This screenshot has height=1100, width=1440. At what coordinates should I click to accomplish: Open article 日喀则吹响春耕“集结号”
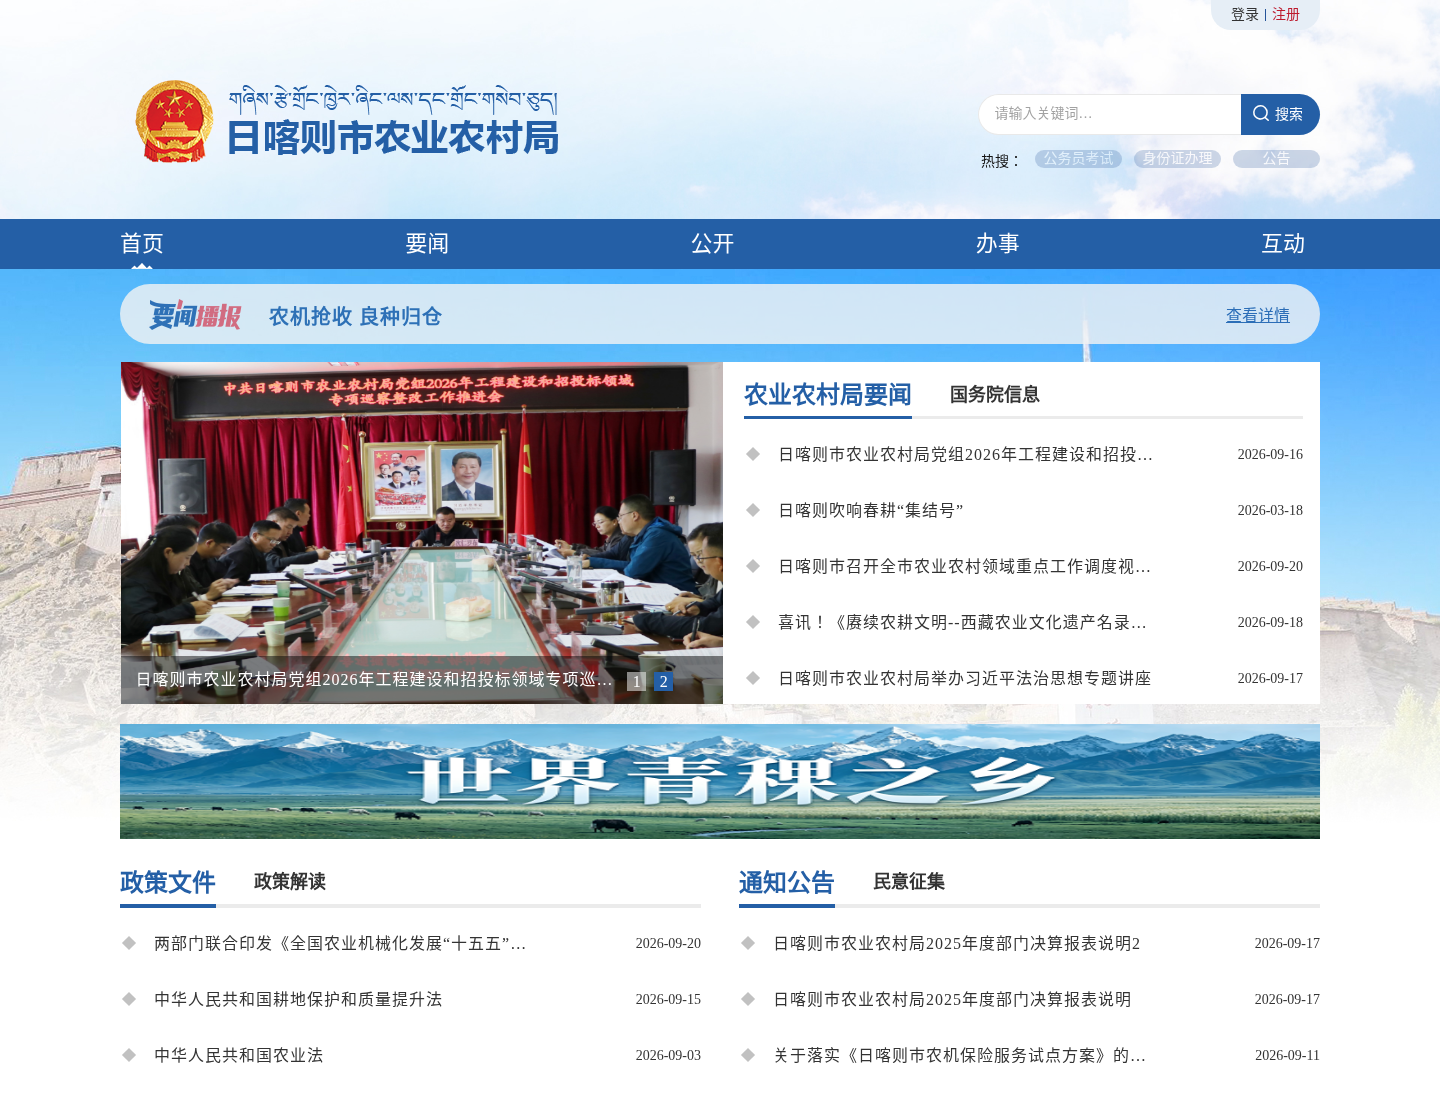coord(871,511)
